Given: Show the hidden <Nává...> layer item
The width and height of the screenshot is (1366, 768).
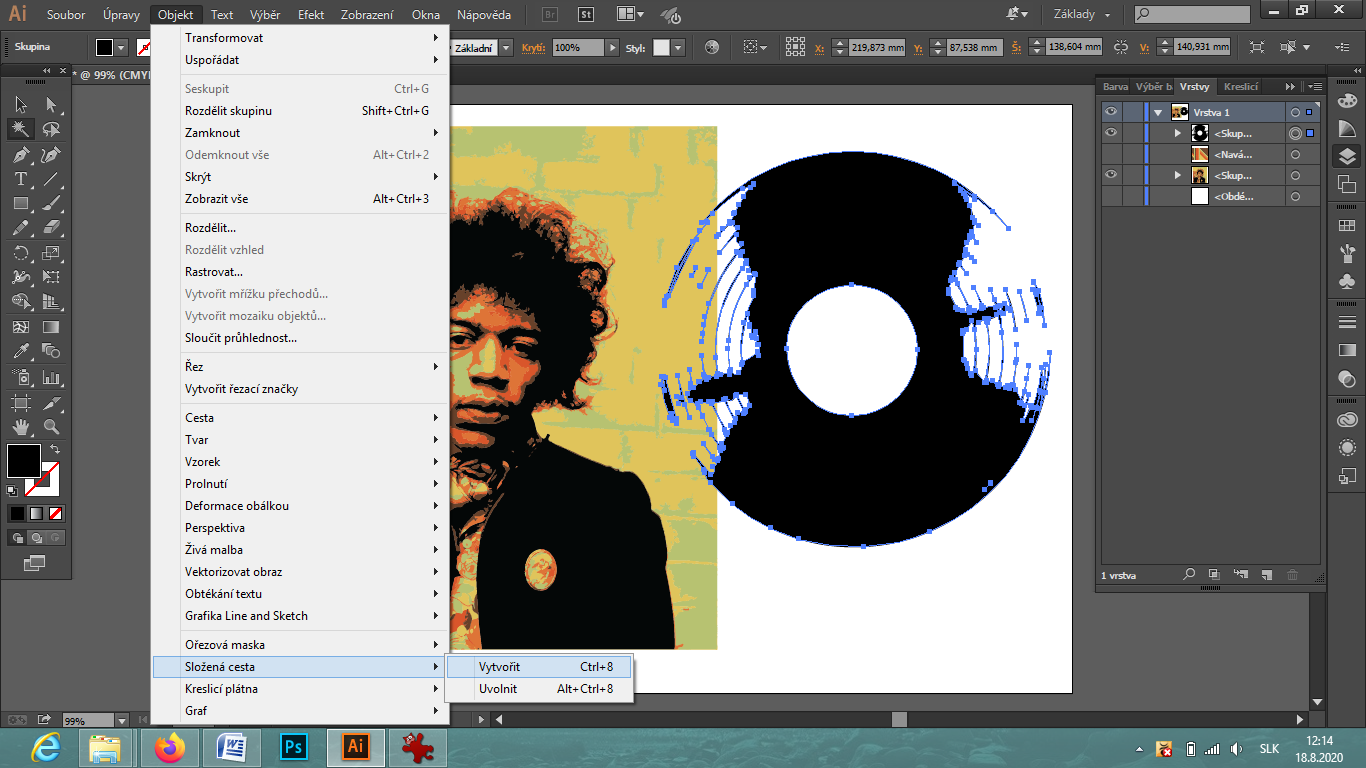Looking at the screenshot, I should (1110, 154).
